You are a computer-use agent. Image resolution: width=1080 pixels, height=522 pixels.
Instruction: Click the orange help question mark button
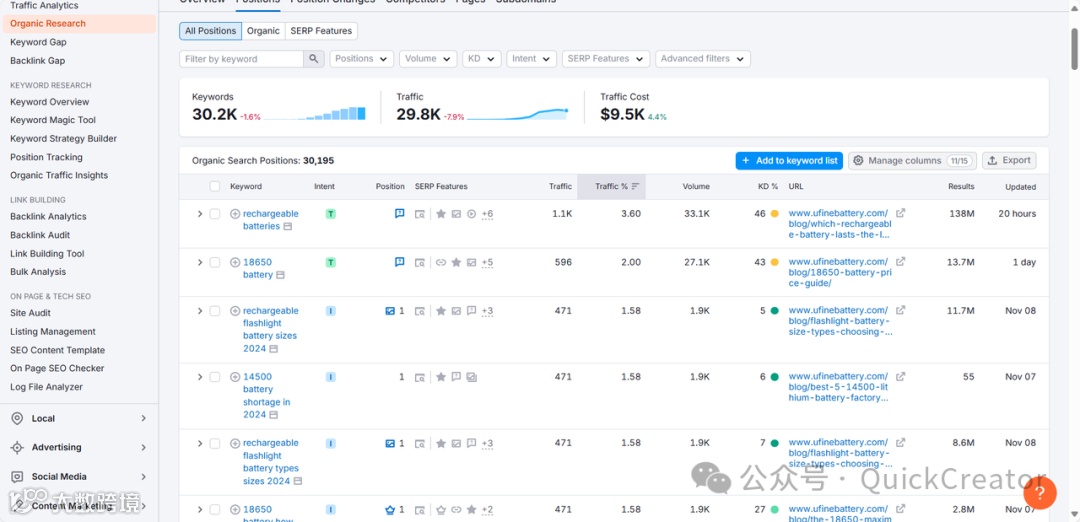[1040, 492]
